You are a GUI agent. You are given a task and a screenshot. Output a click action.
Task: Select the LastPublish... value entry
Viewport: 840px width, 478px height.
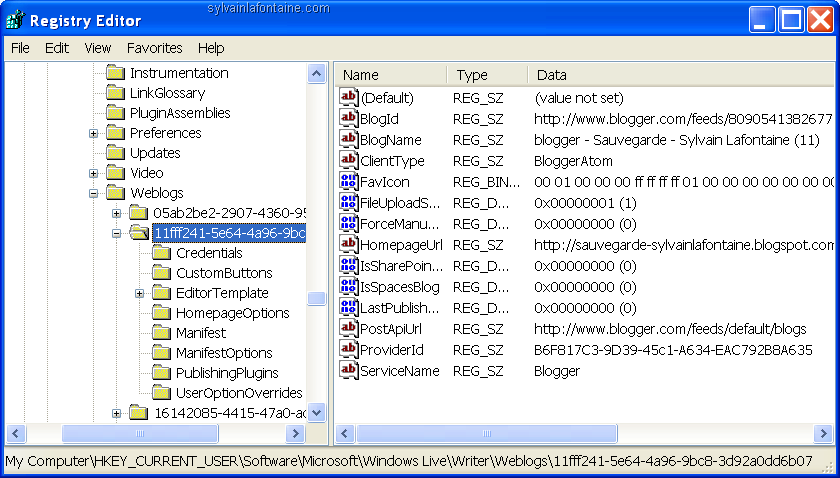tap(400, 308)
